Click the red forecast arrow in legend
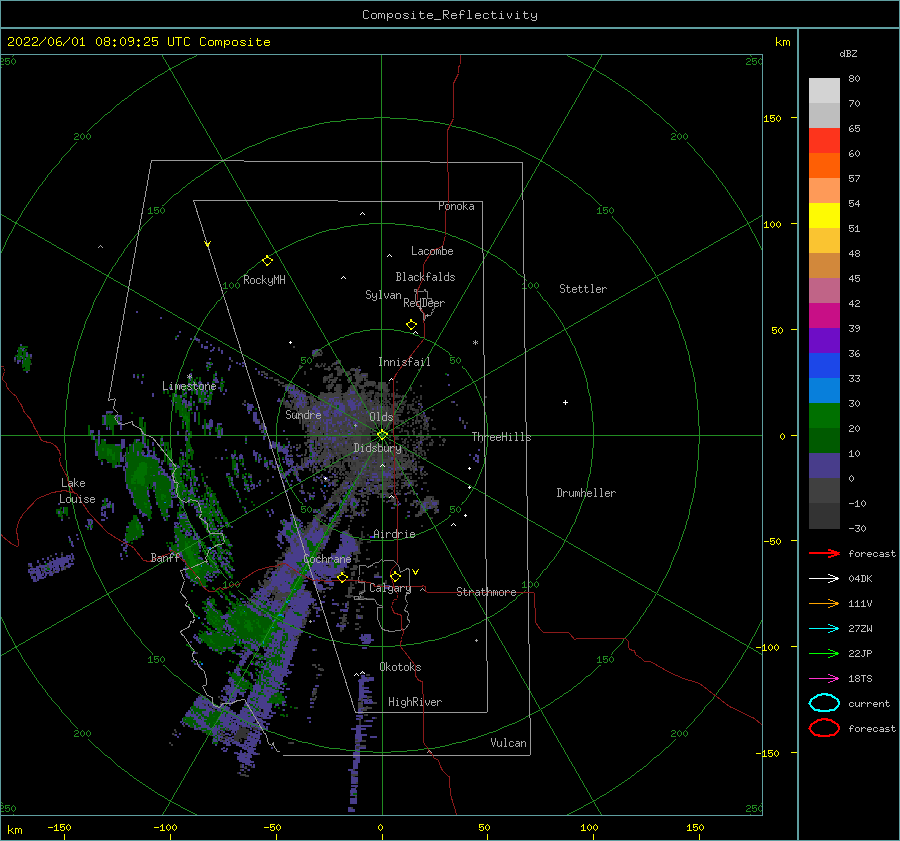900x841 pixels. coord(824,553)
